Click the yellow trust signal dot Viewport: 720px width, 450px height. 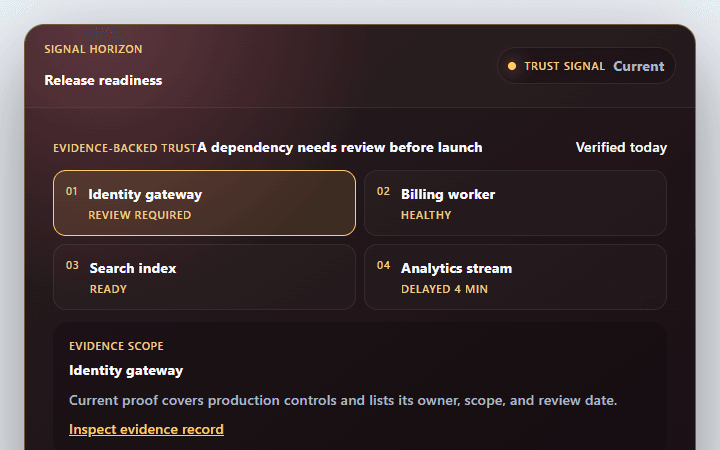[x=512, y=66]
